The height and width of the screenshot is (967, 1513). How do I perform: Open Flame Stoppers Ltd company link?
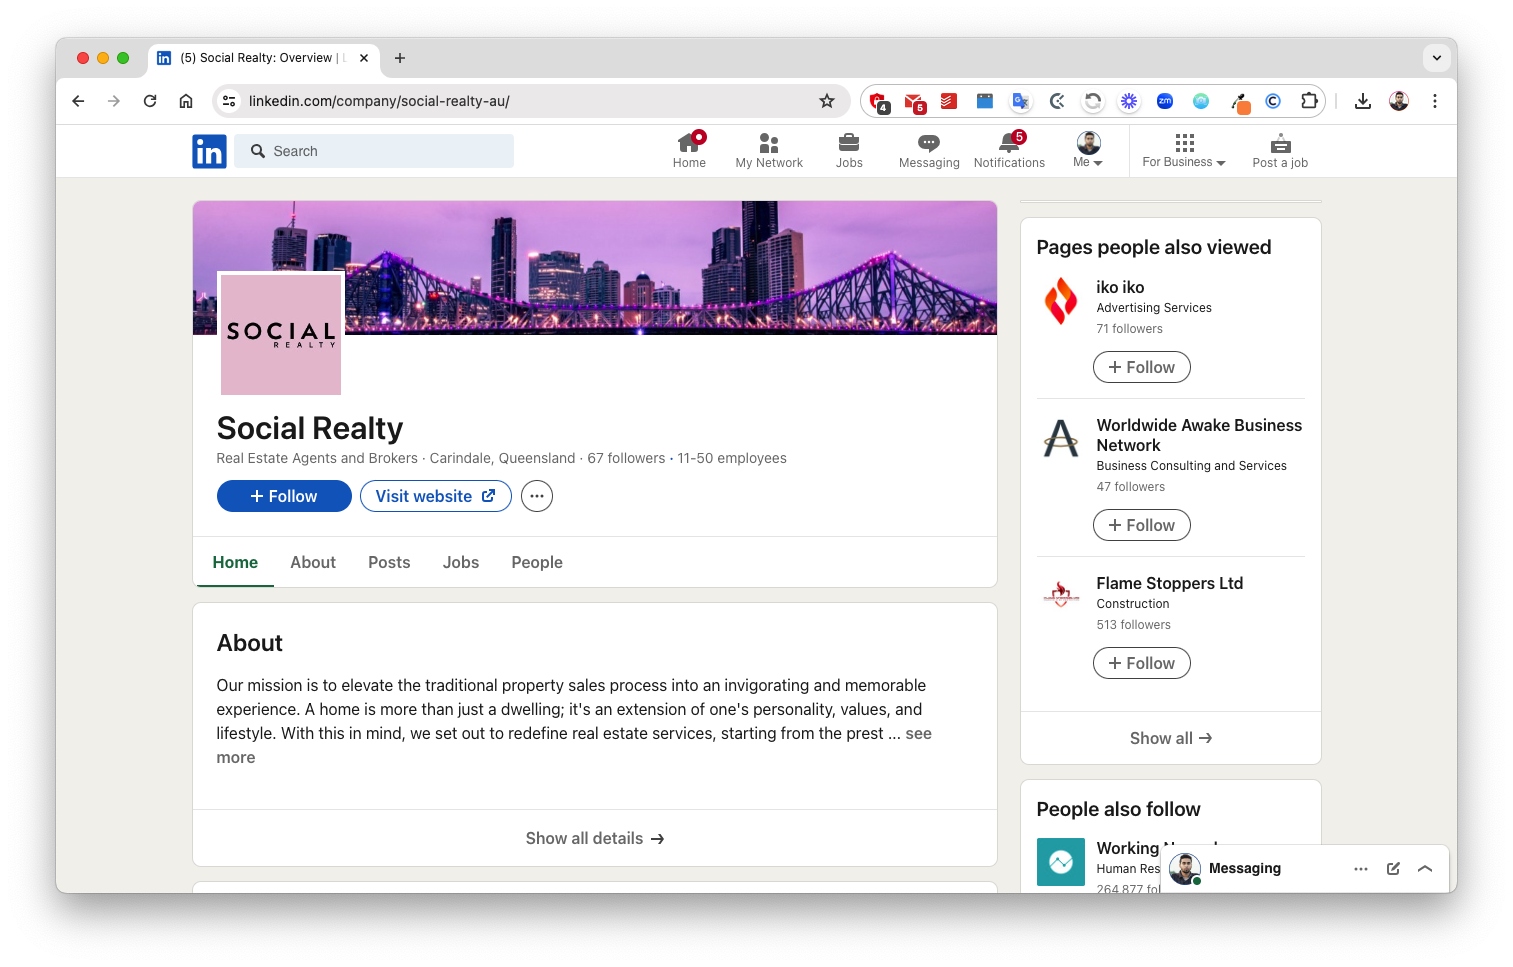(1170, 583)
